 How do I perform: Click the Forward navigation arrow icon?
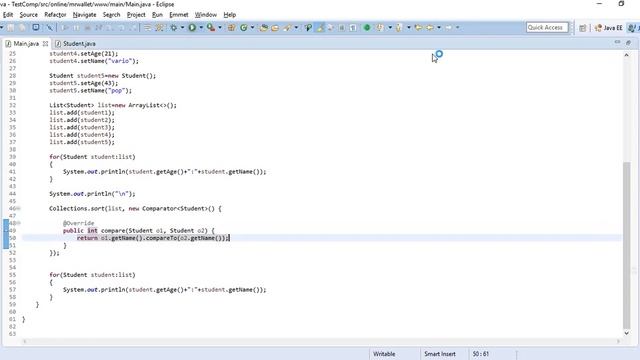[449, 27]
